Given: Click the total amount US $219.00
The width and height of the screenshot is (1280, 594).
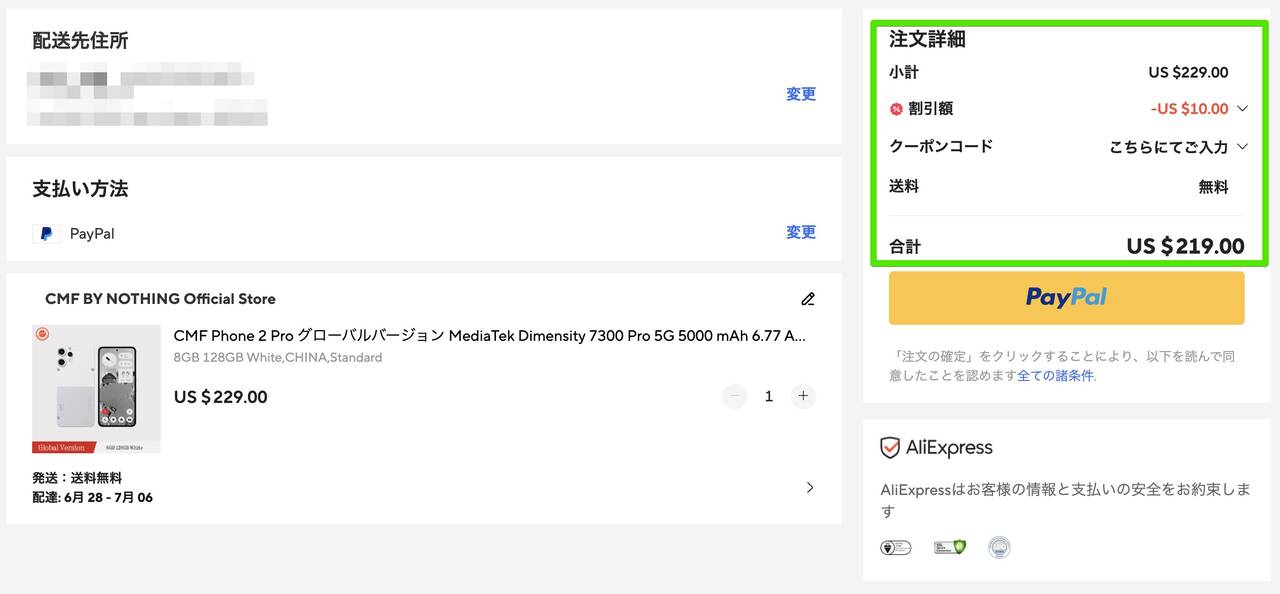Looking at the screenshot, I should coord(1185,246).
